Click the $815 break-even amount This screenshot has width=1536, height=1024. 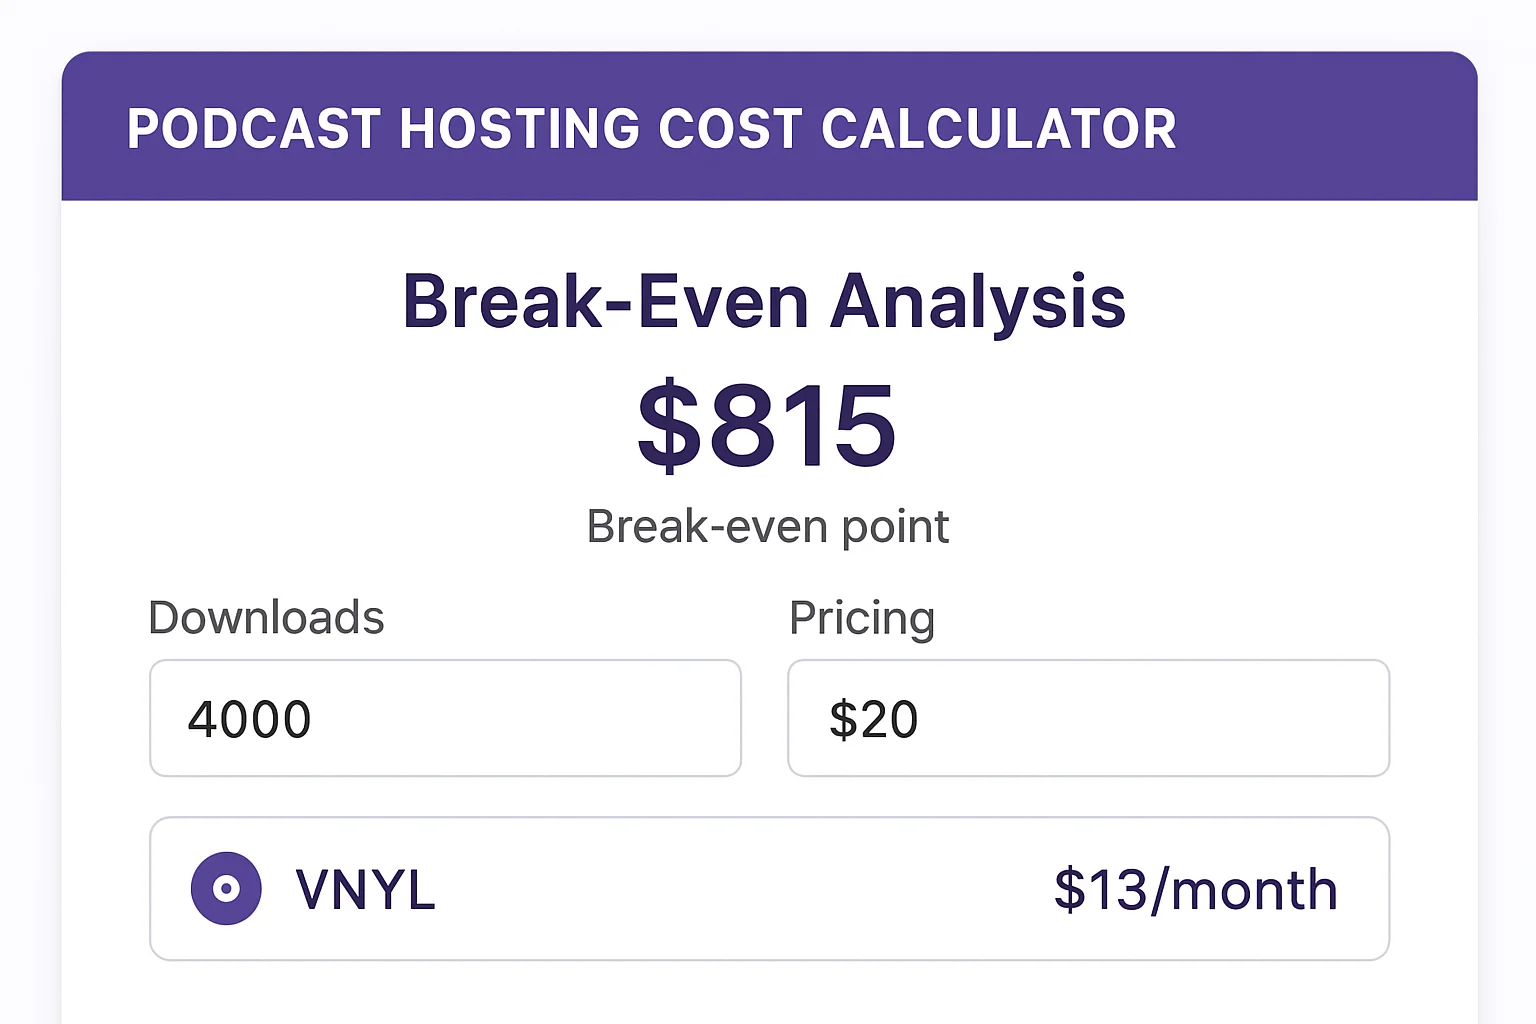click(x=766, y=424)
